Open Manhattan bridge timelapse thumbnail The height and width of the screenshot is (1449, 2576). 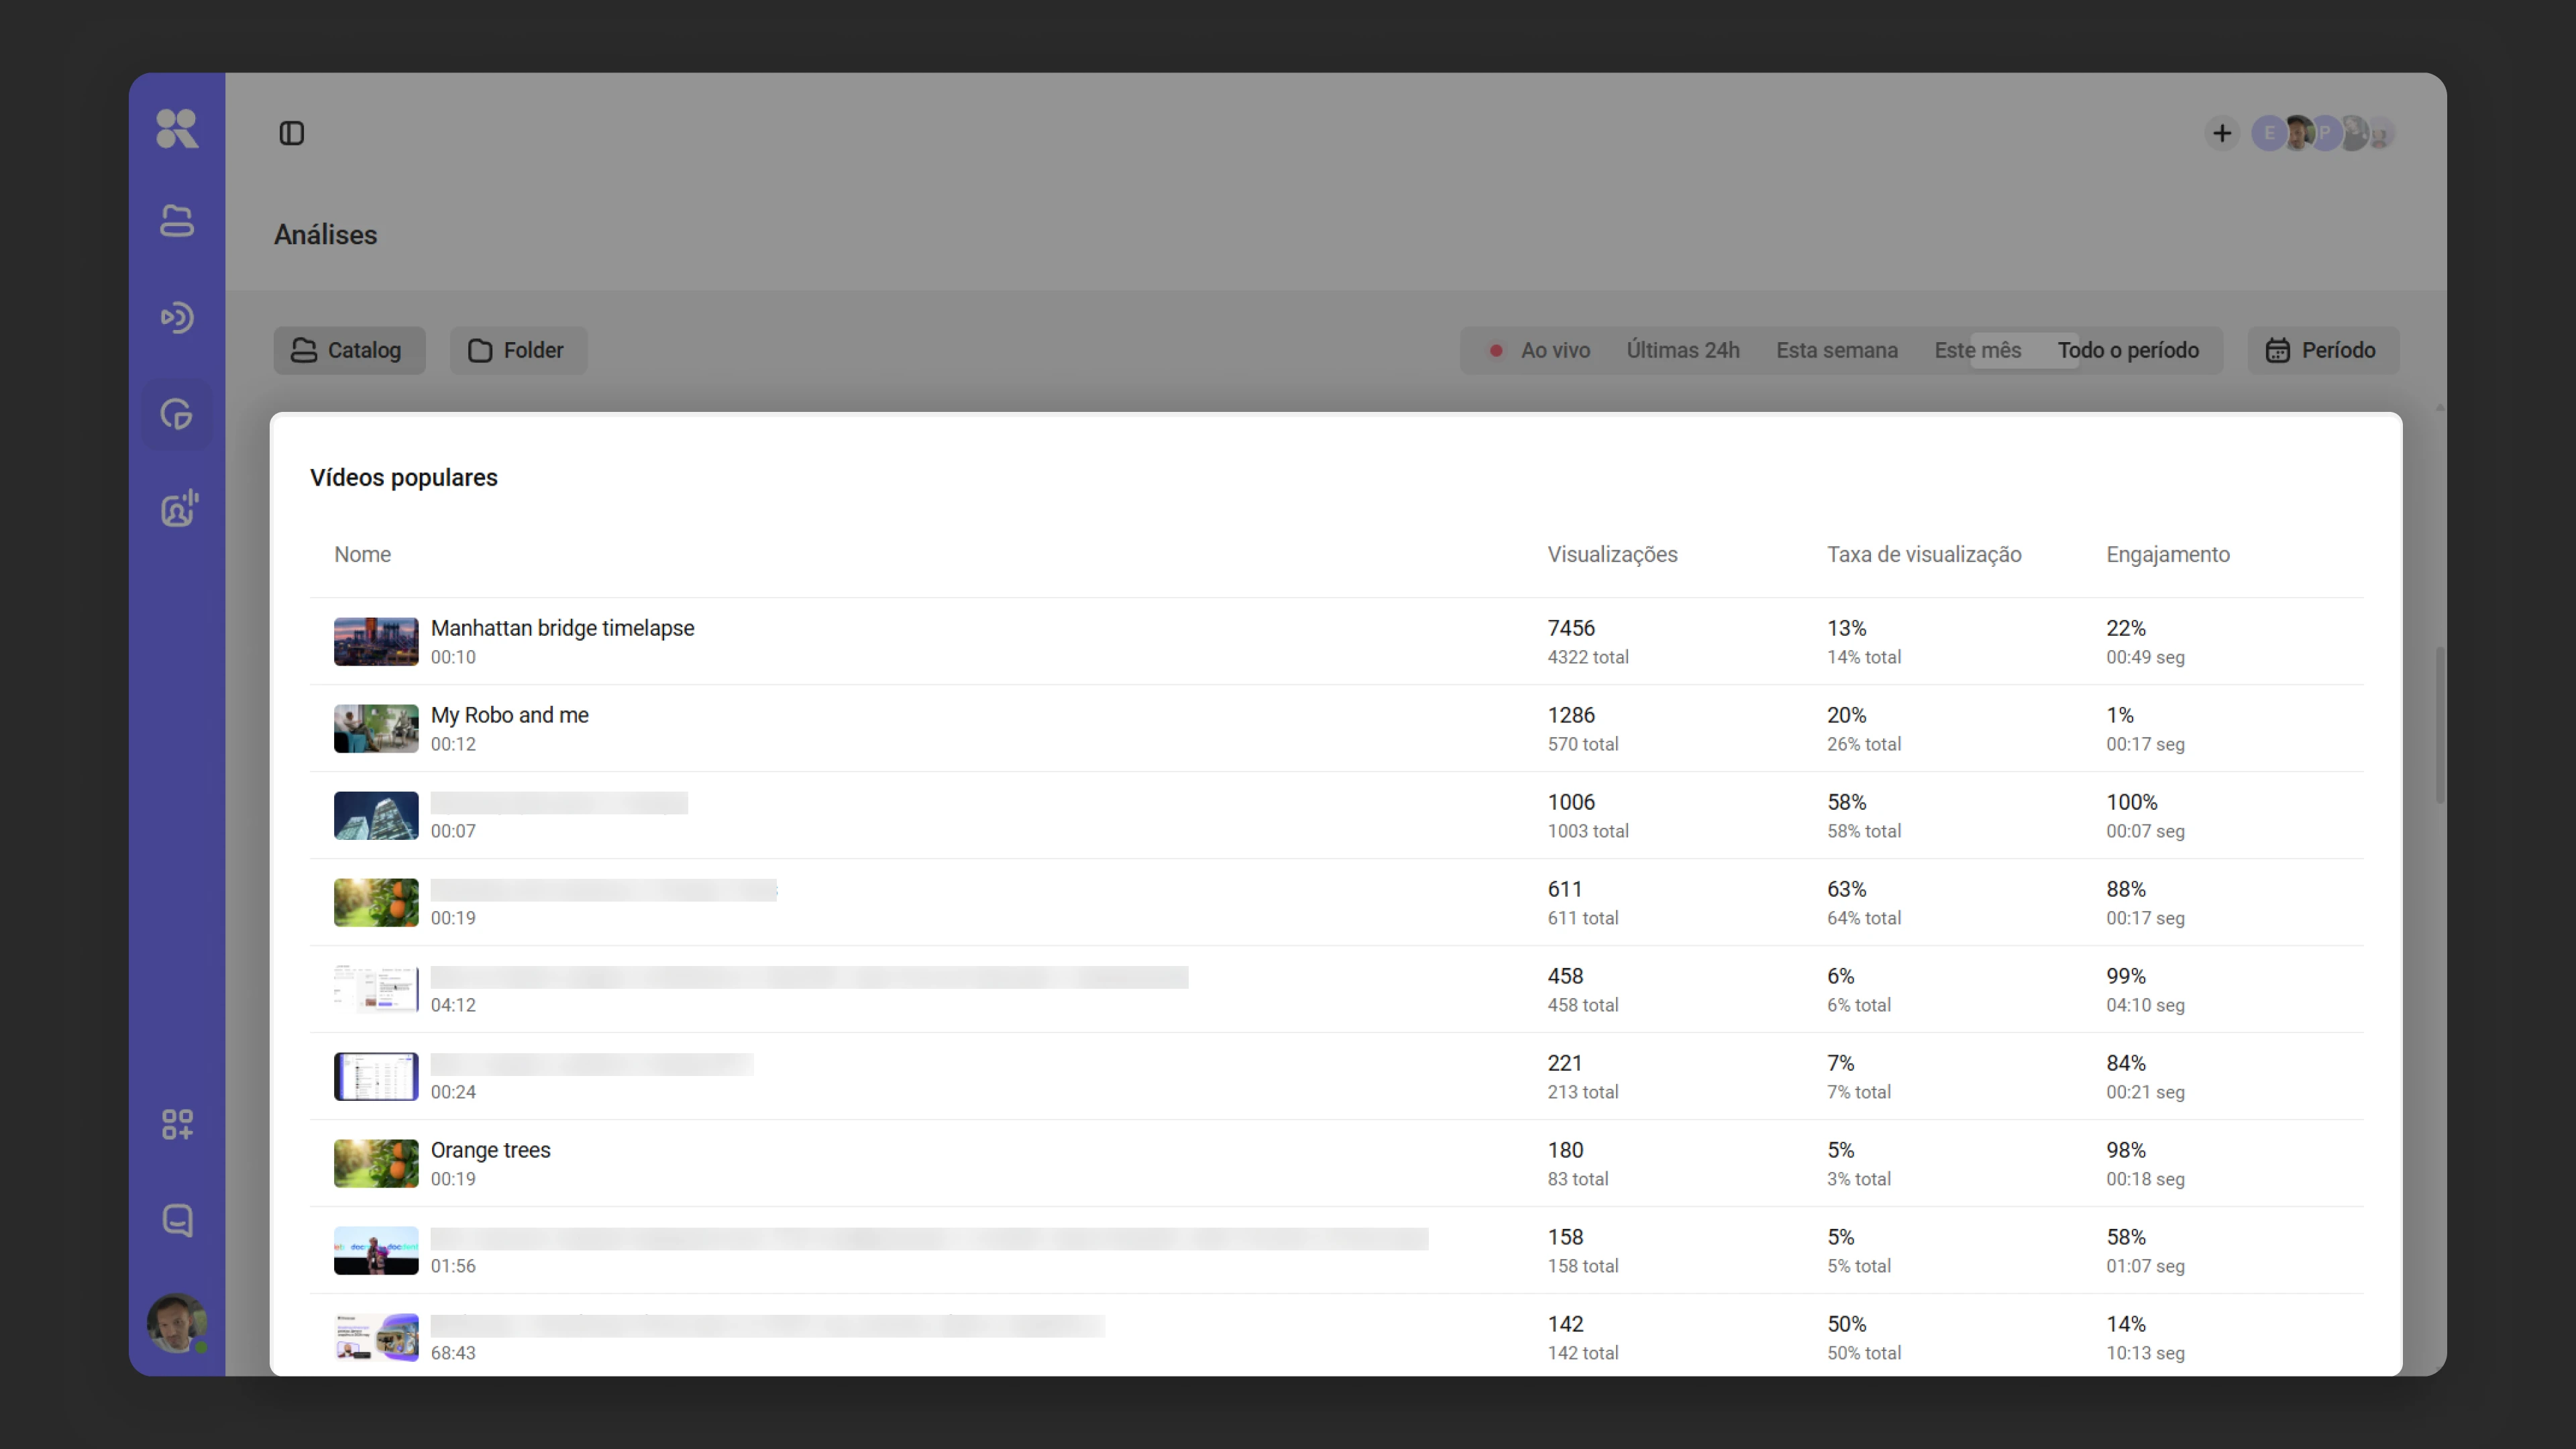click(376, 641)
